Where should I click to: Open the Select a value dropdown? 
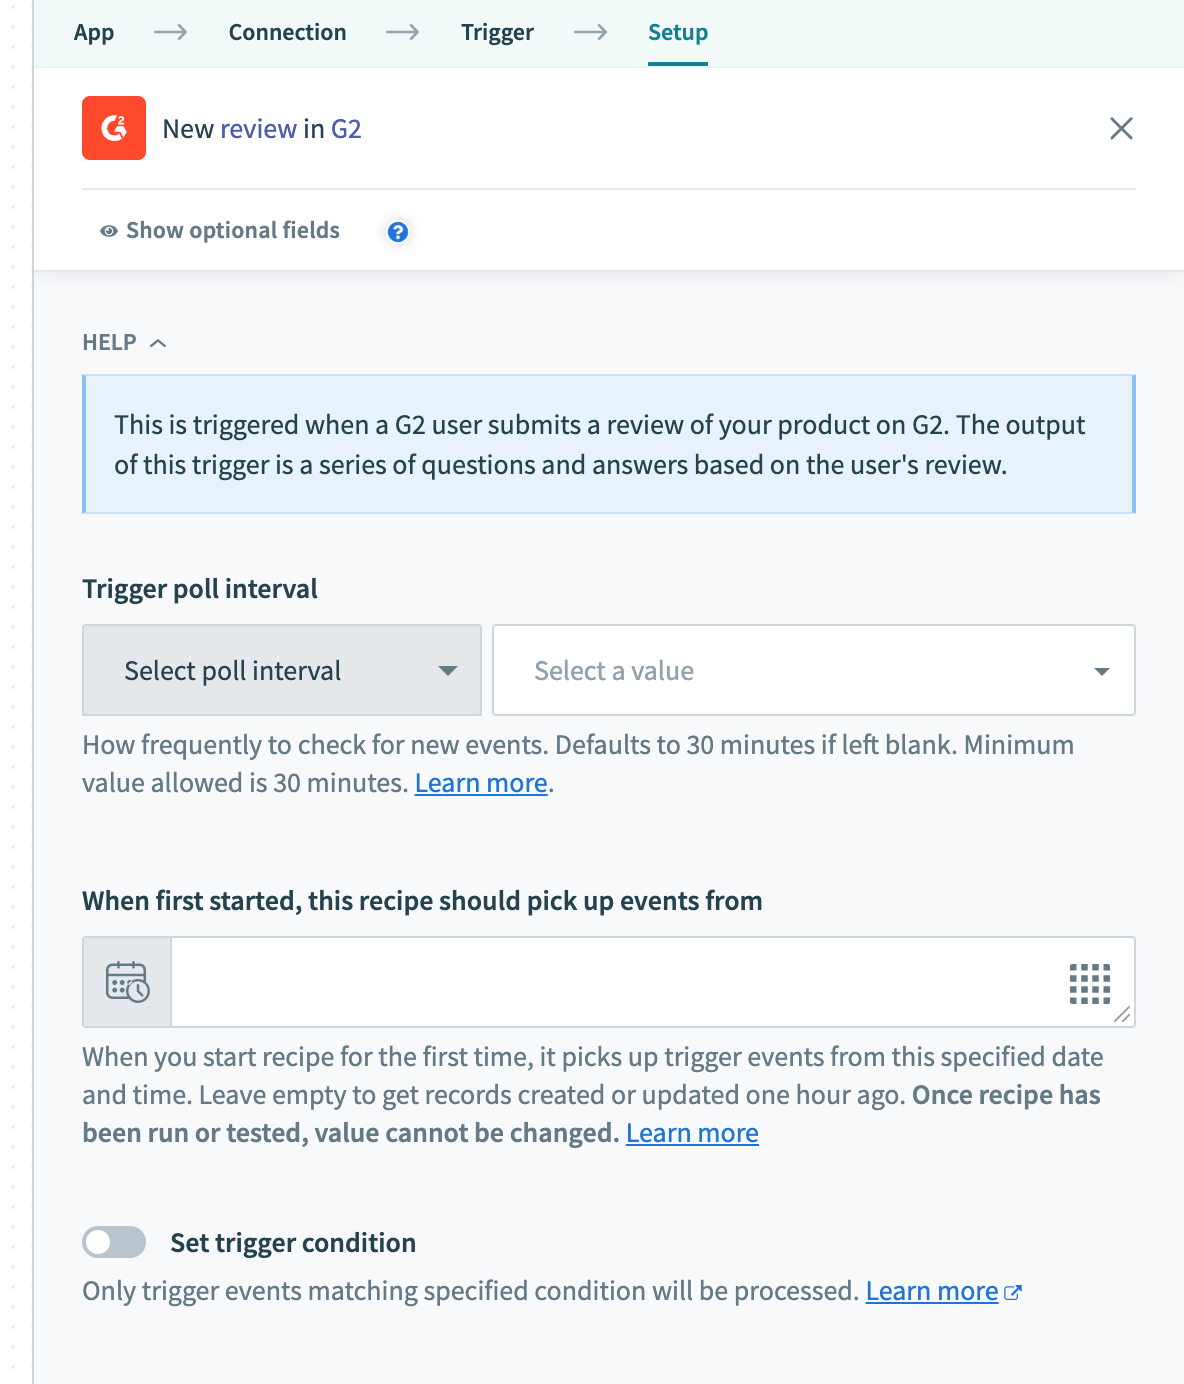coord(814,670)
